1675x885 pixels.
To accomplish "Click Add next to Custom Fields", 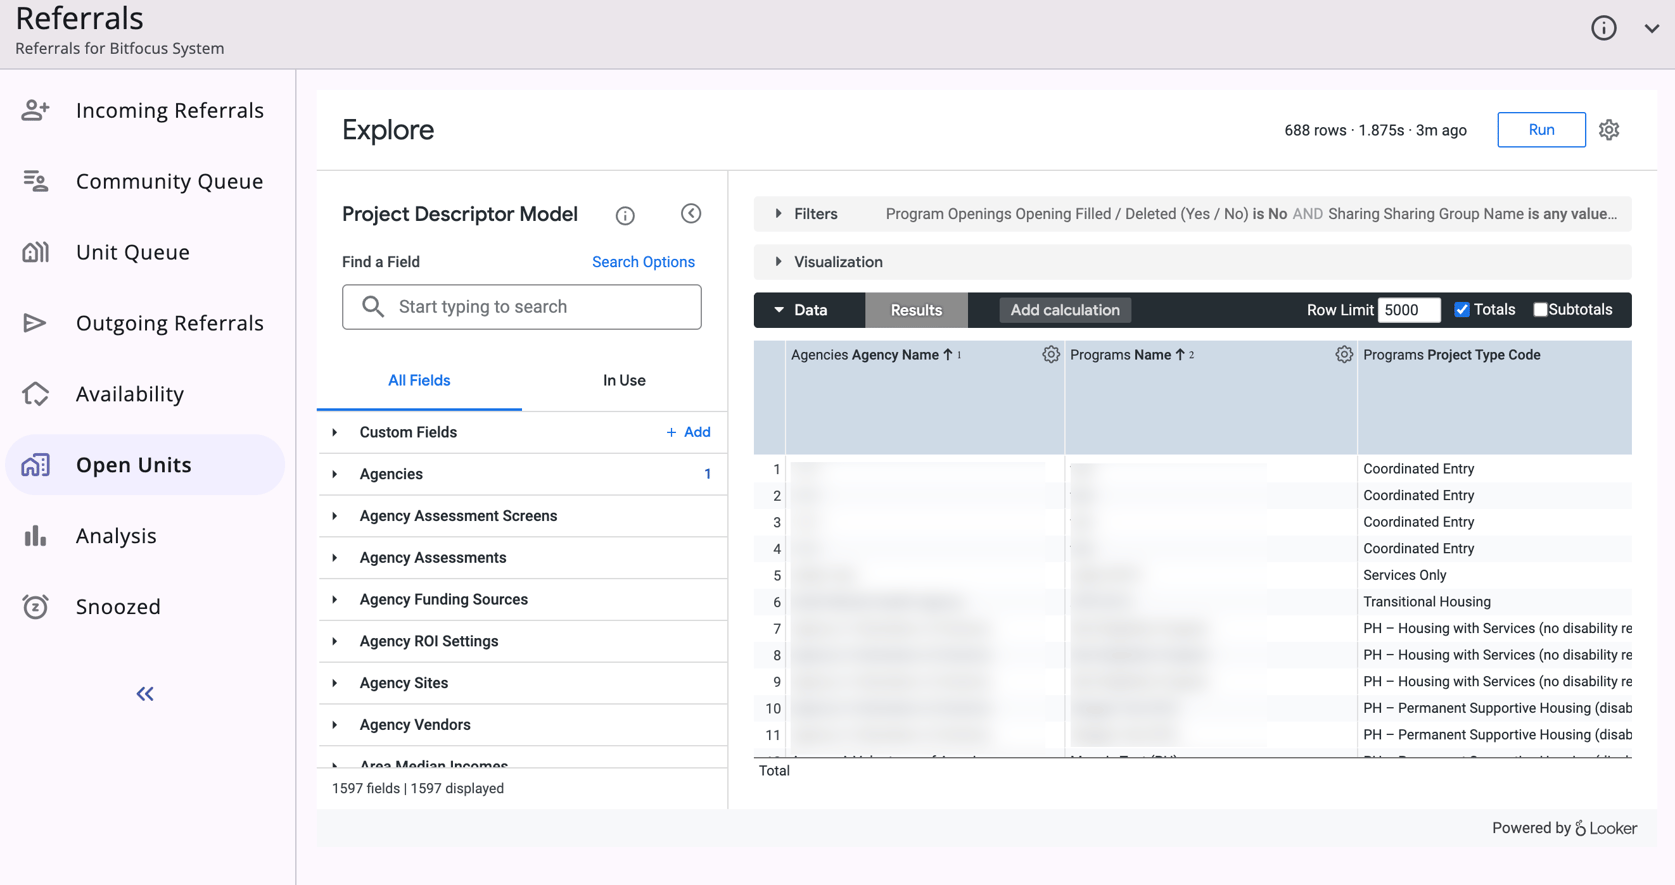I will click(688, 432).
